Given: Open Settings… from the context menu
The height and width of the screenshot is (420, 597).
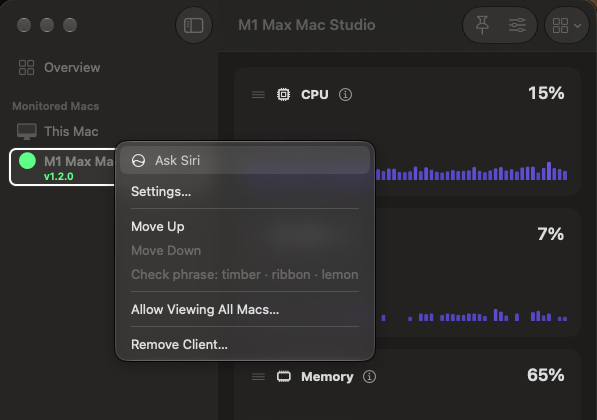Looking at the screenshot, I should click(245, 191).
